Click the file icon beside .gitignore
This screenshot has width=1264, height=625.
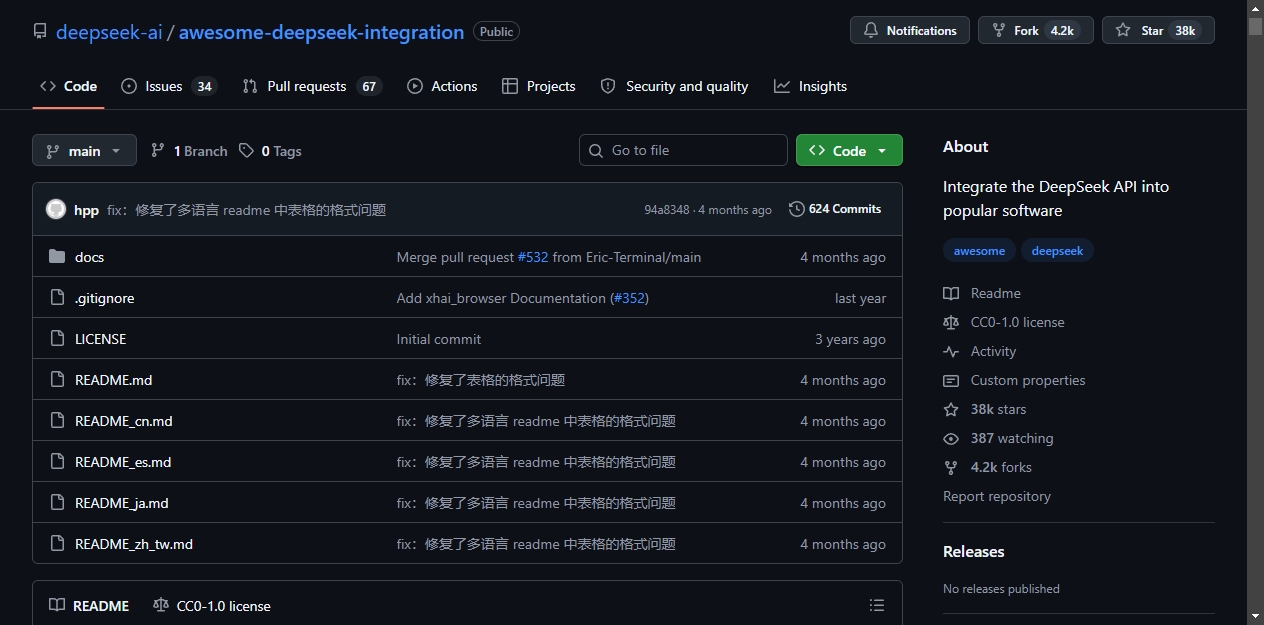[x=57, y=298]
